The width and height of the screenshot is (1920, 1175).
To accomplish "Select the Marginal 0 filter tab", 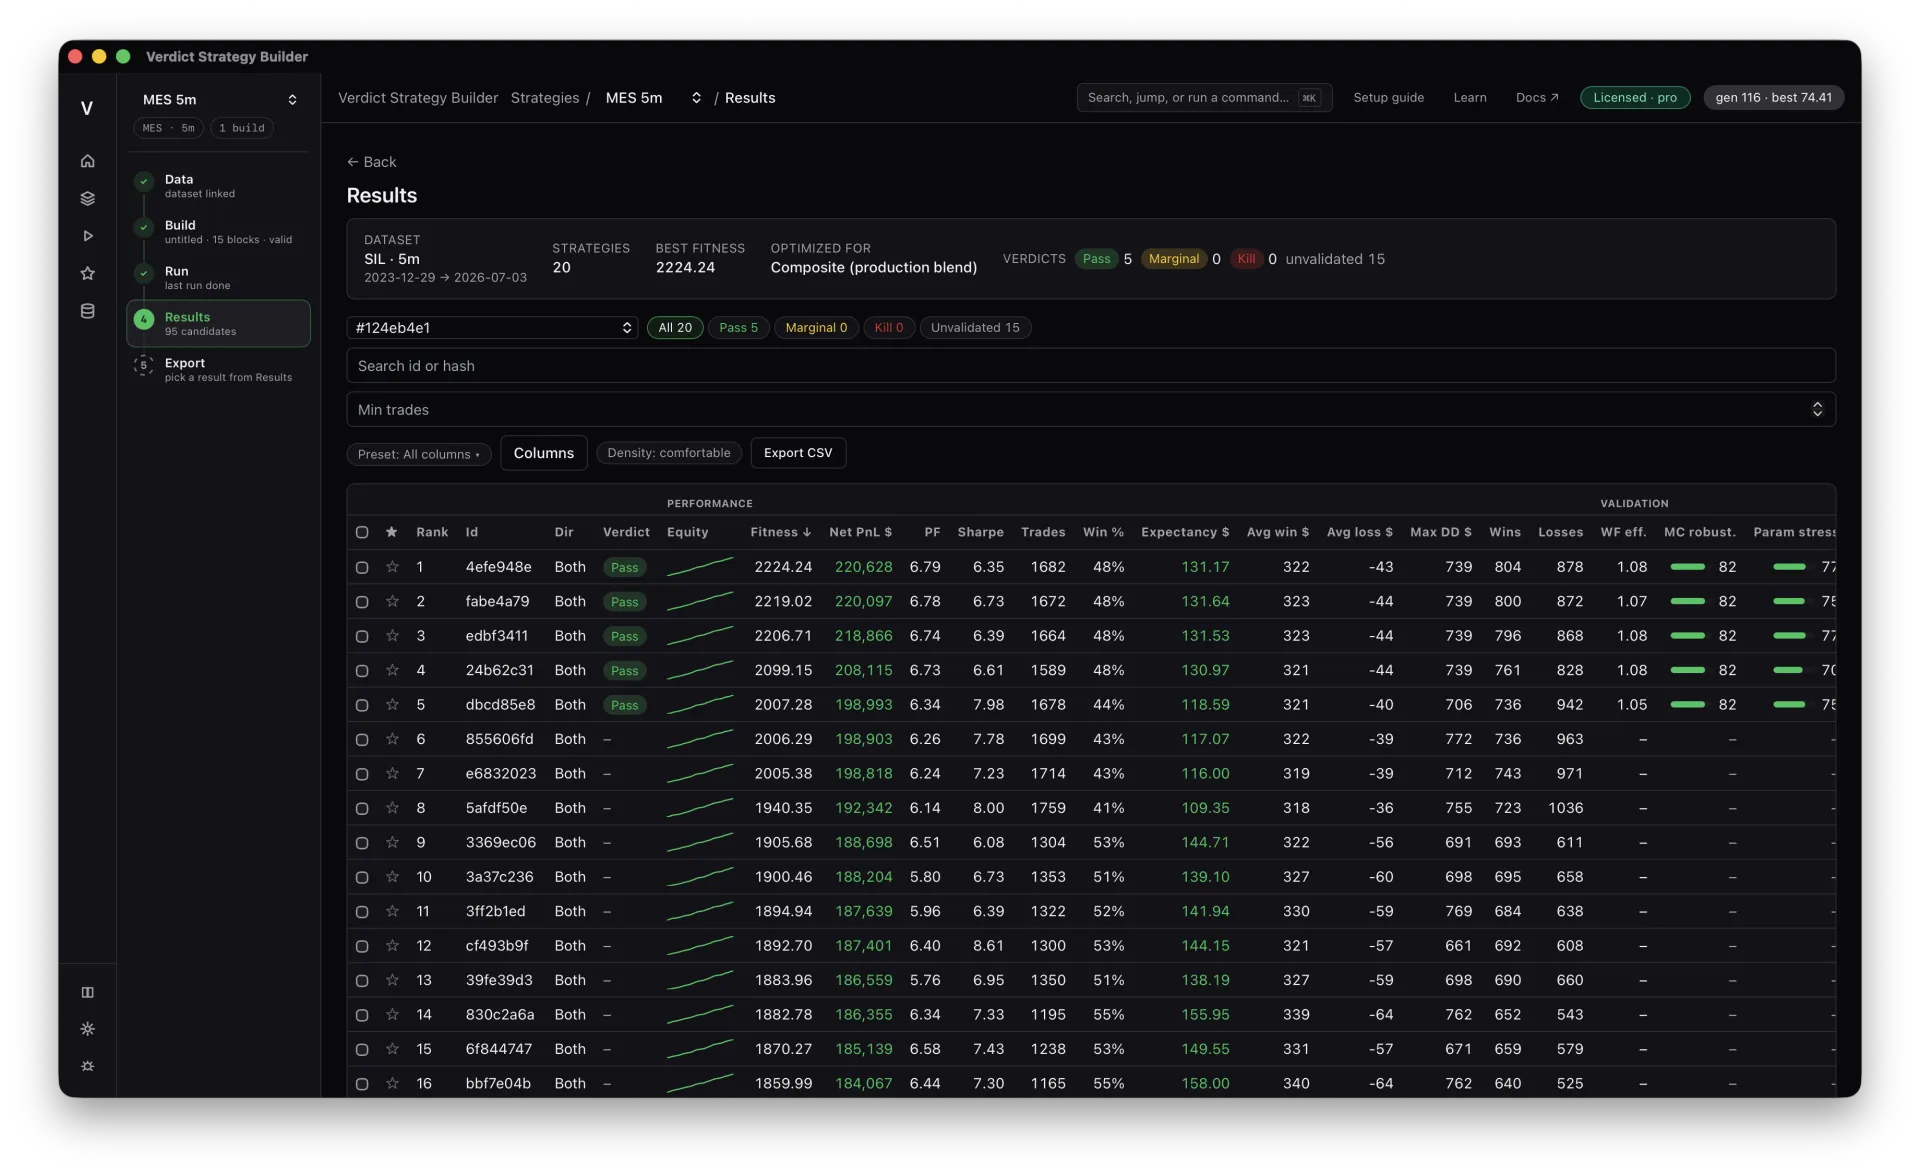I will point(816,328).
